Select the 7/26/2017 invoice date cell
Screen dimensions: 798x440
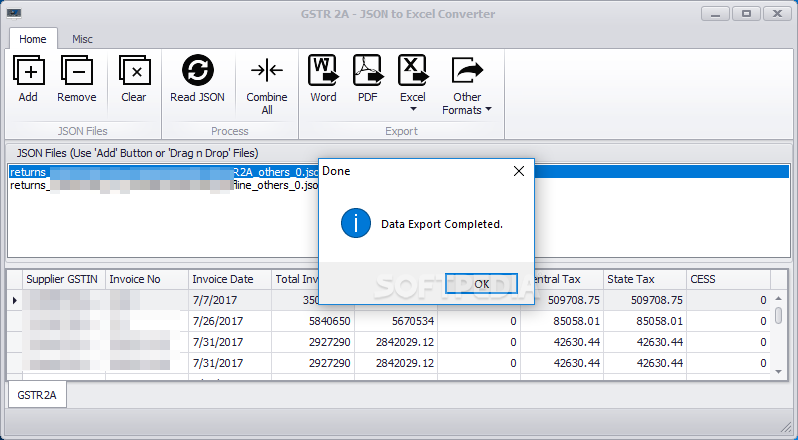(x=230, y=321)
